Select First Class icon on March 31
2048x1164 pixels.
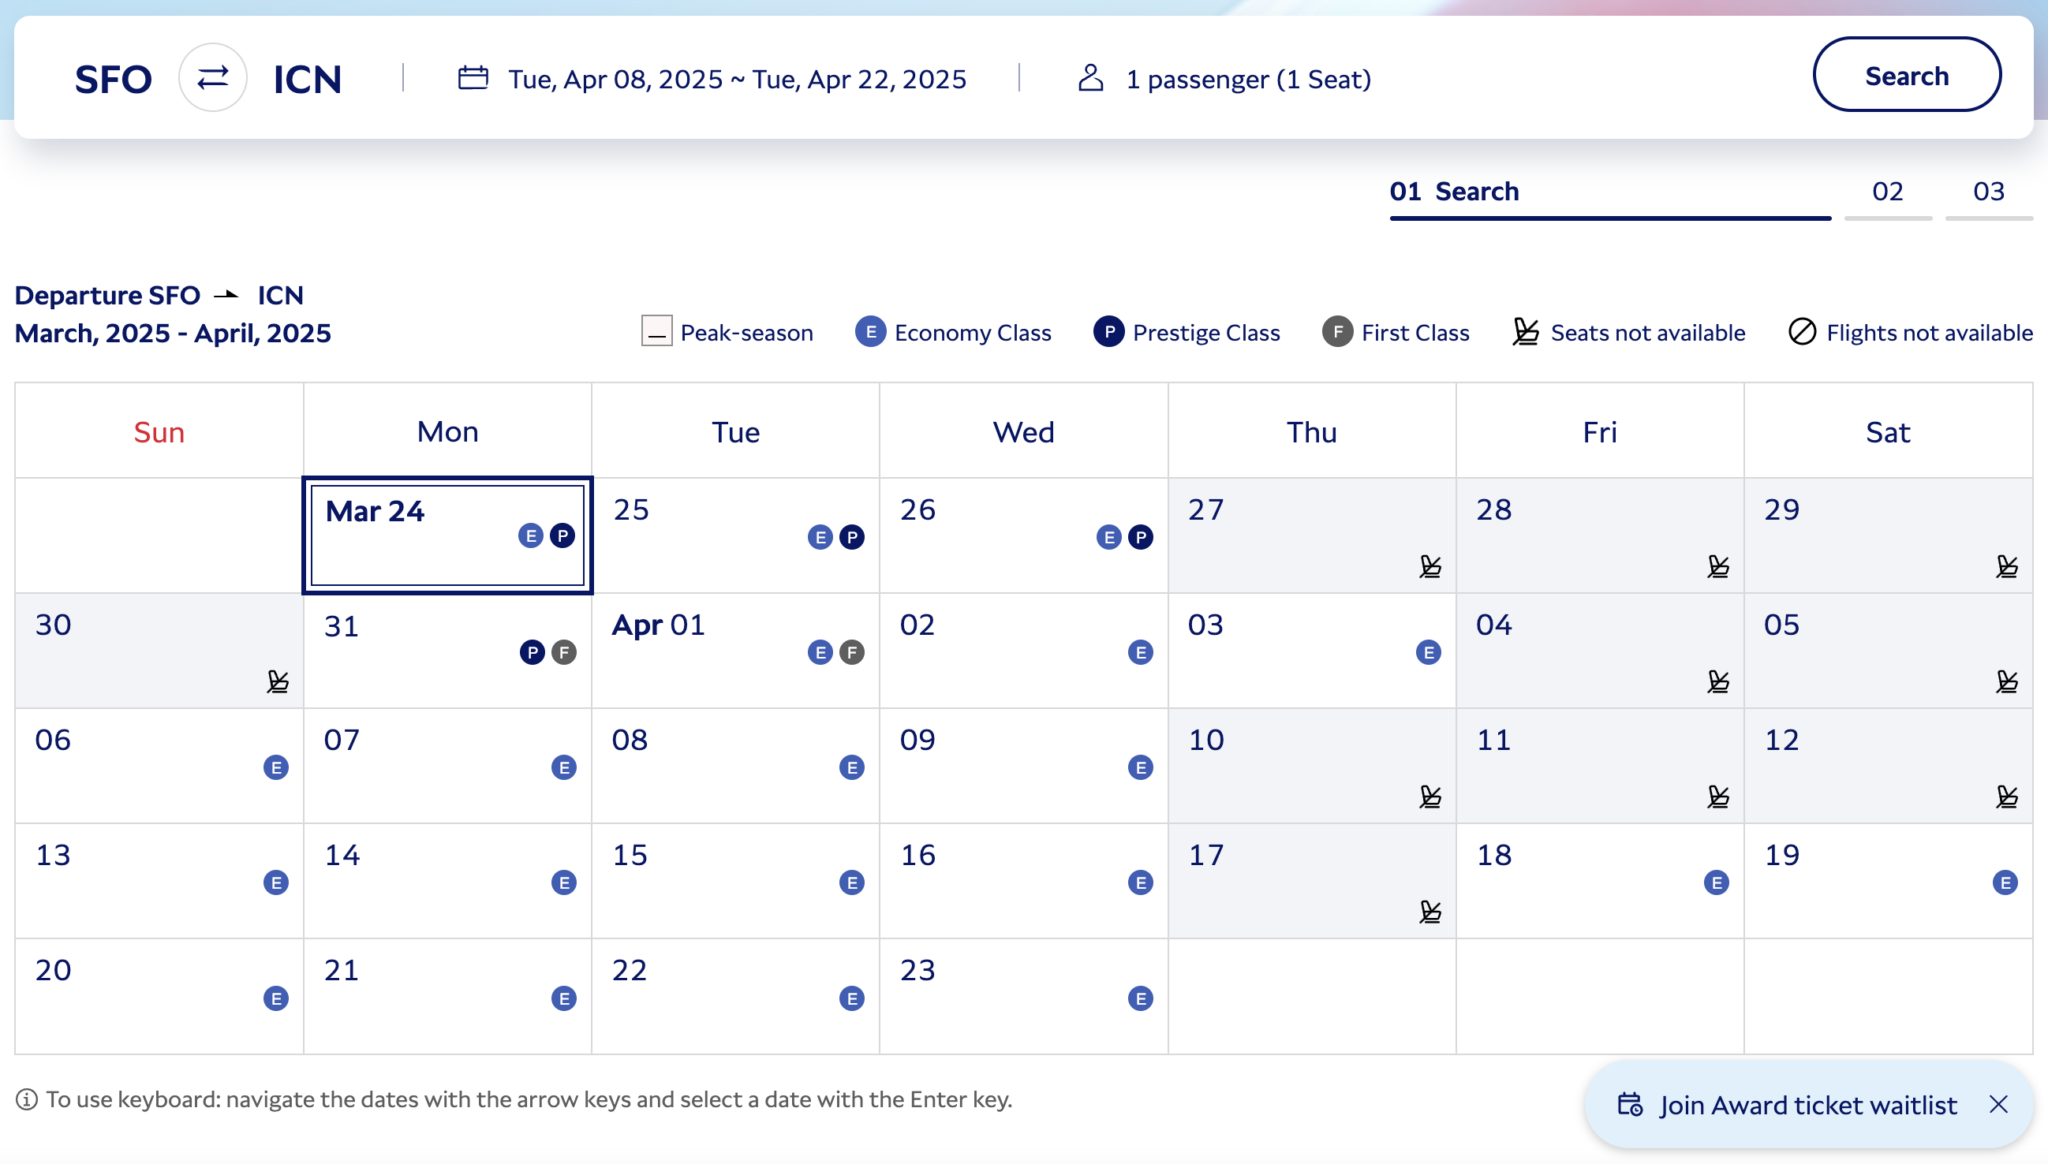click(564, 652)
